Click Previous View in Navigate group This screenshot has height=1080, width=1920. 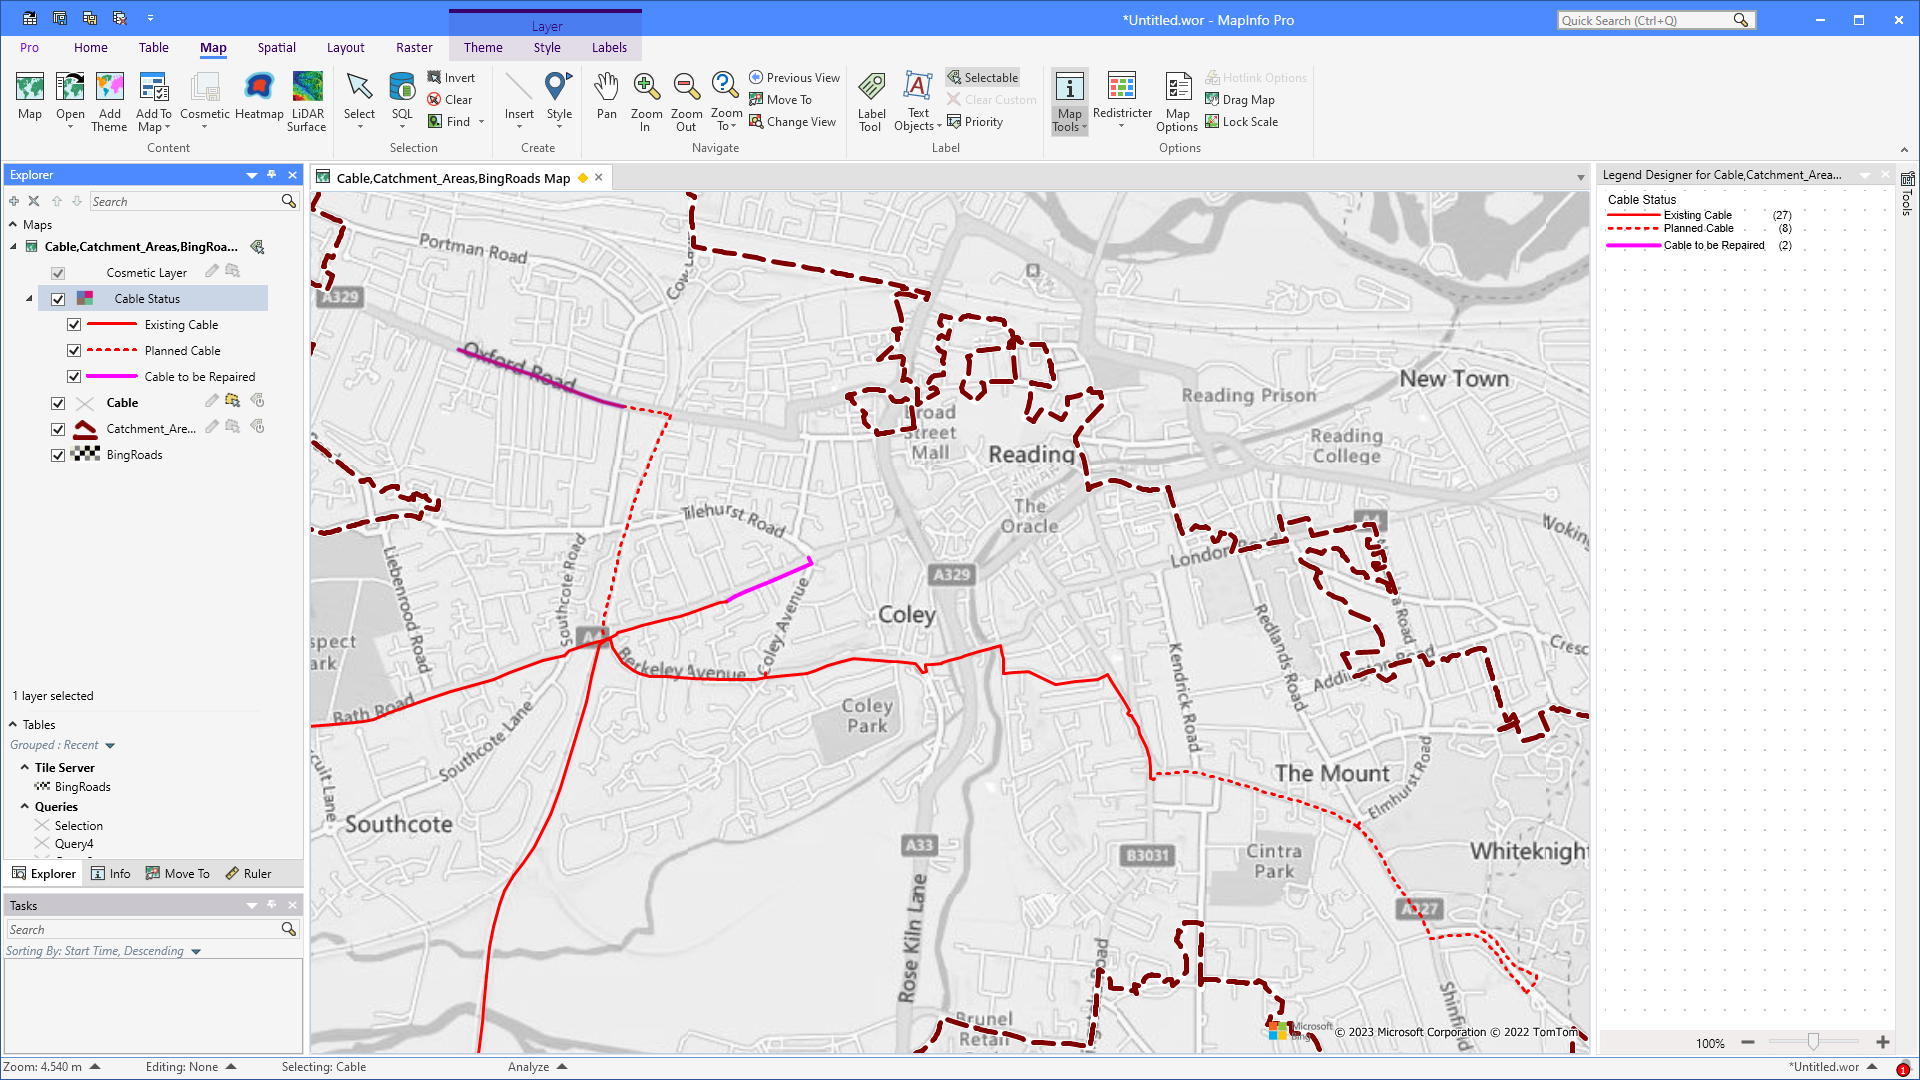point(794,77)
